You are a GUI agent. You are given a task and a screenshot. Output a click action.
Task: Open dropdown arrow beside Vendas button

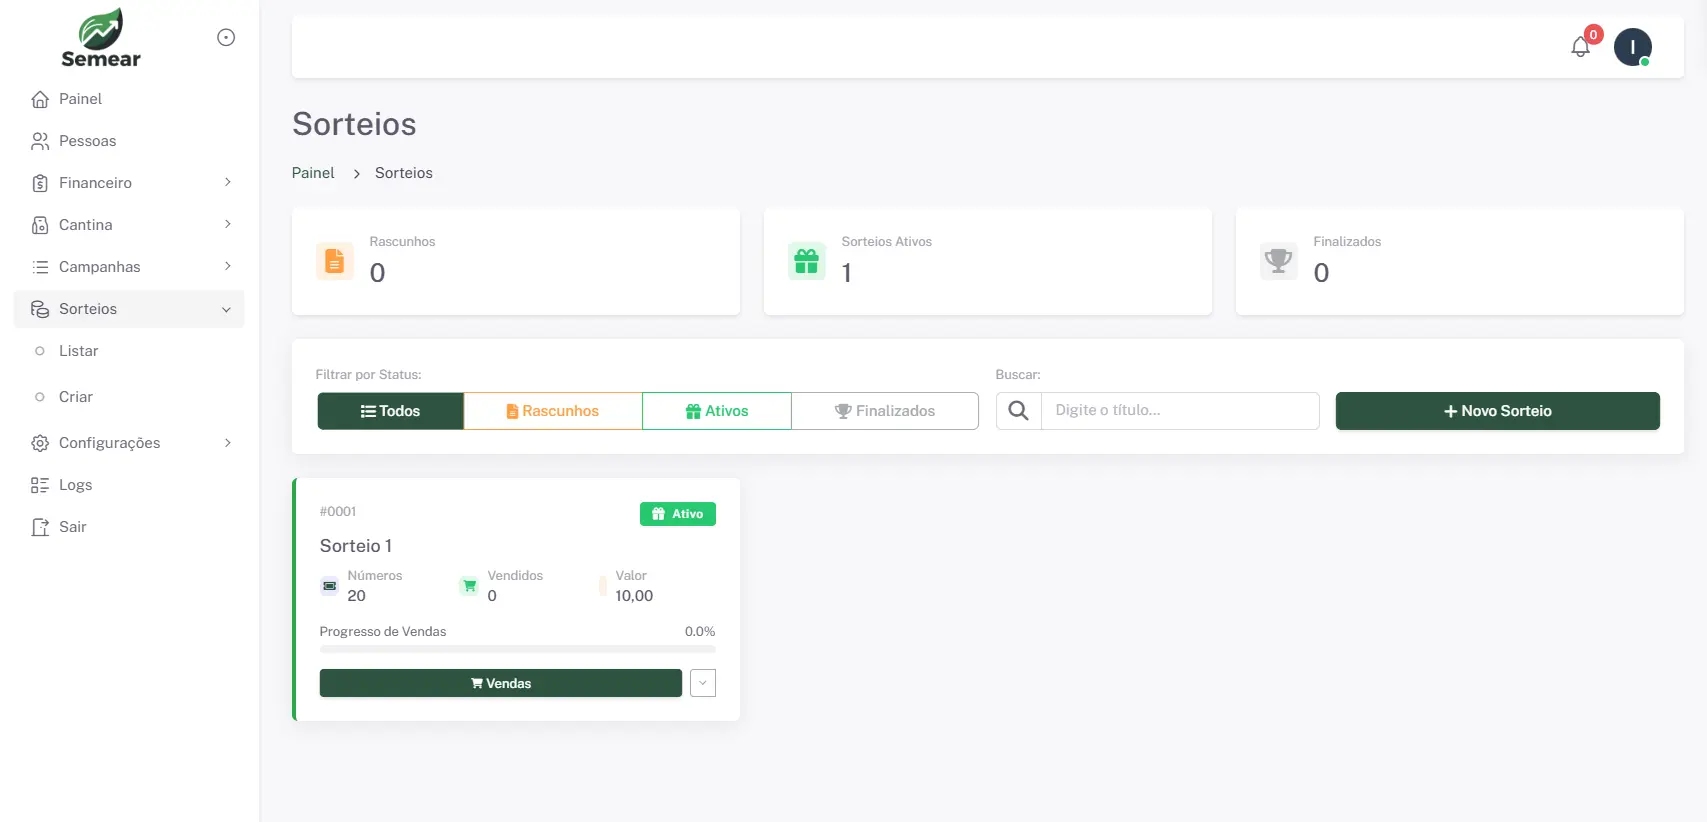click(703, 683)
